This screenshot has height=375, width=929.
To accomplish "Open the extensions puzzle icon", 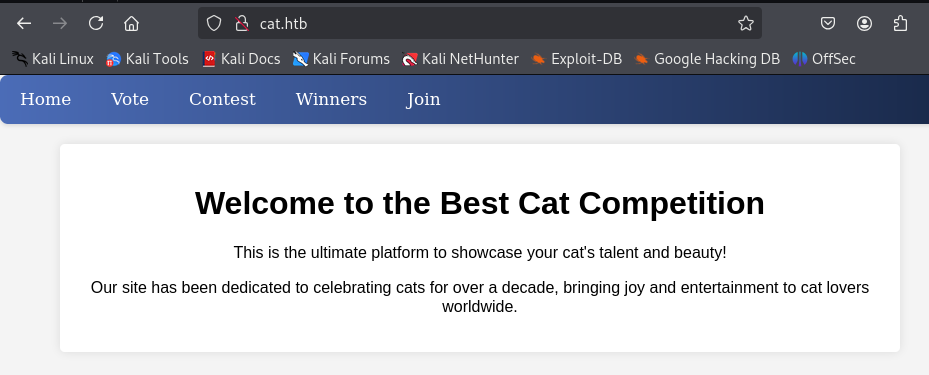I will pos(900,23).
